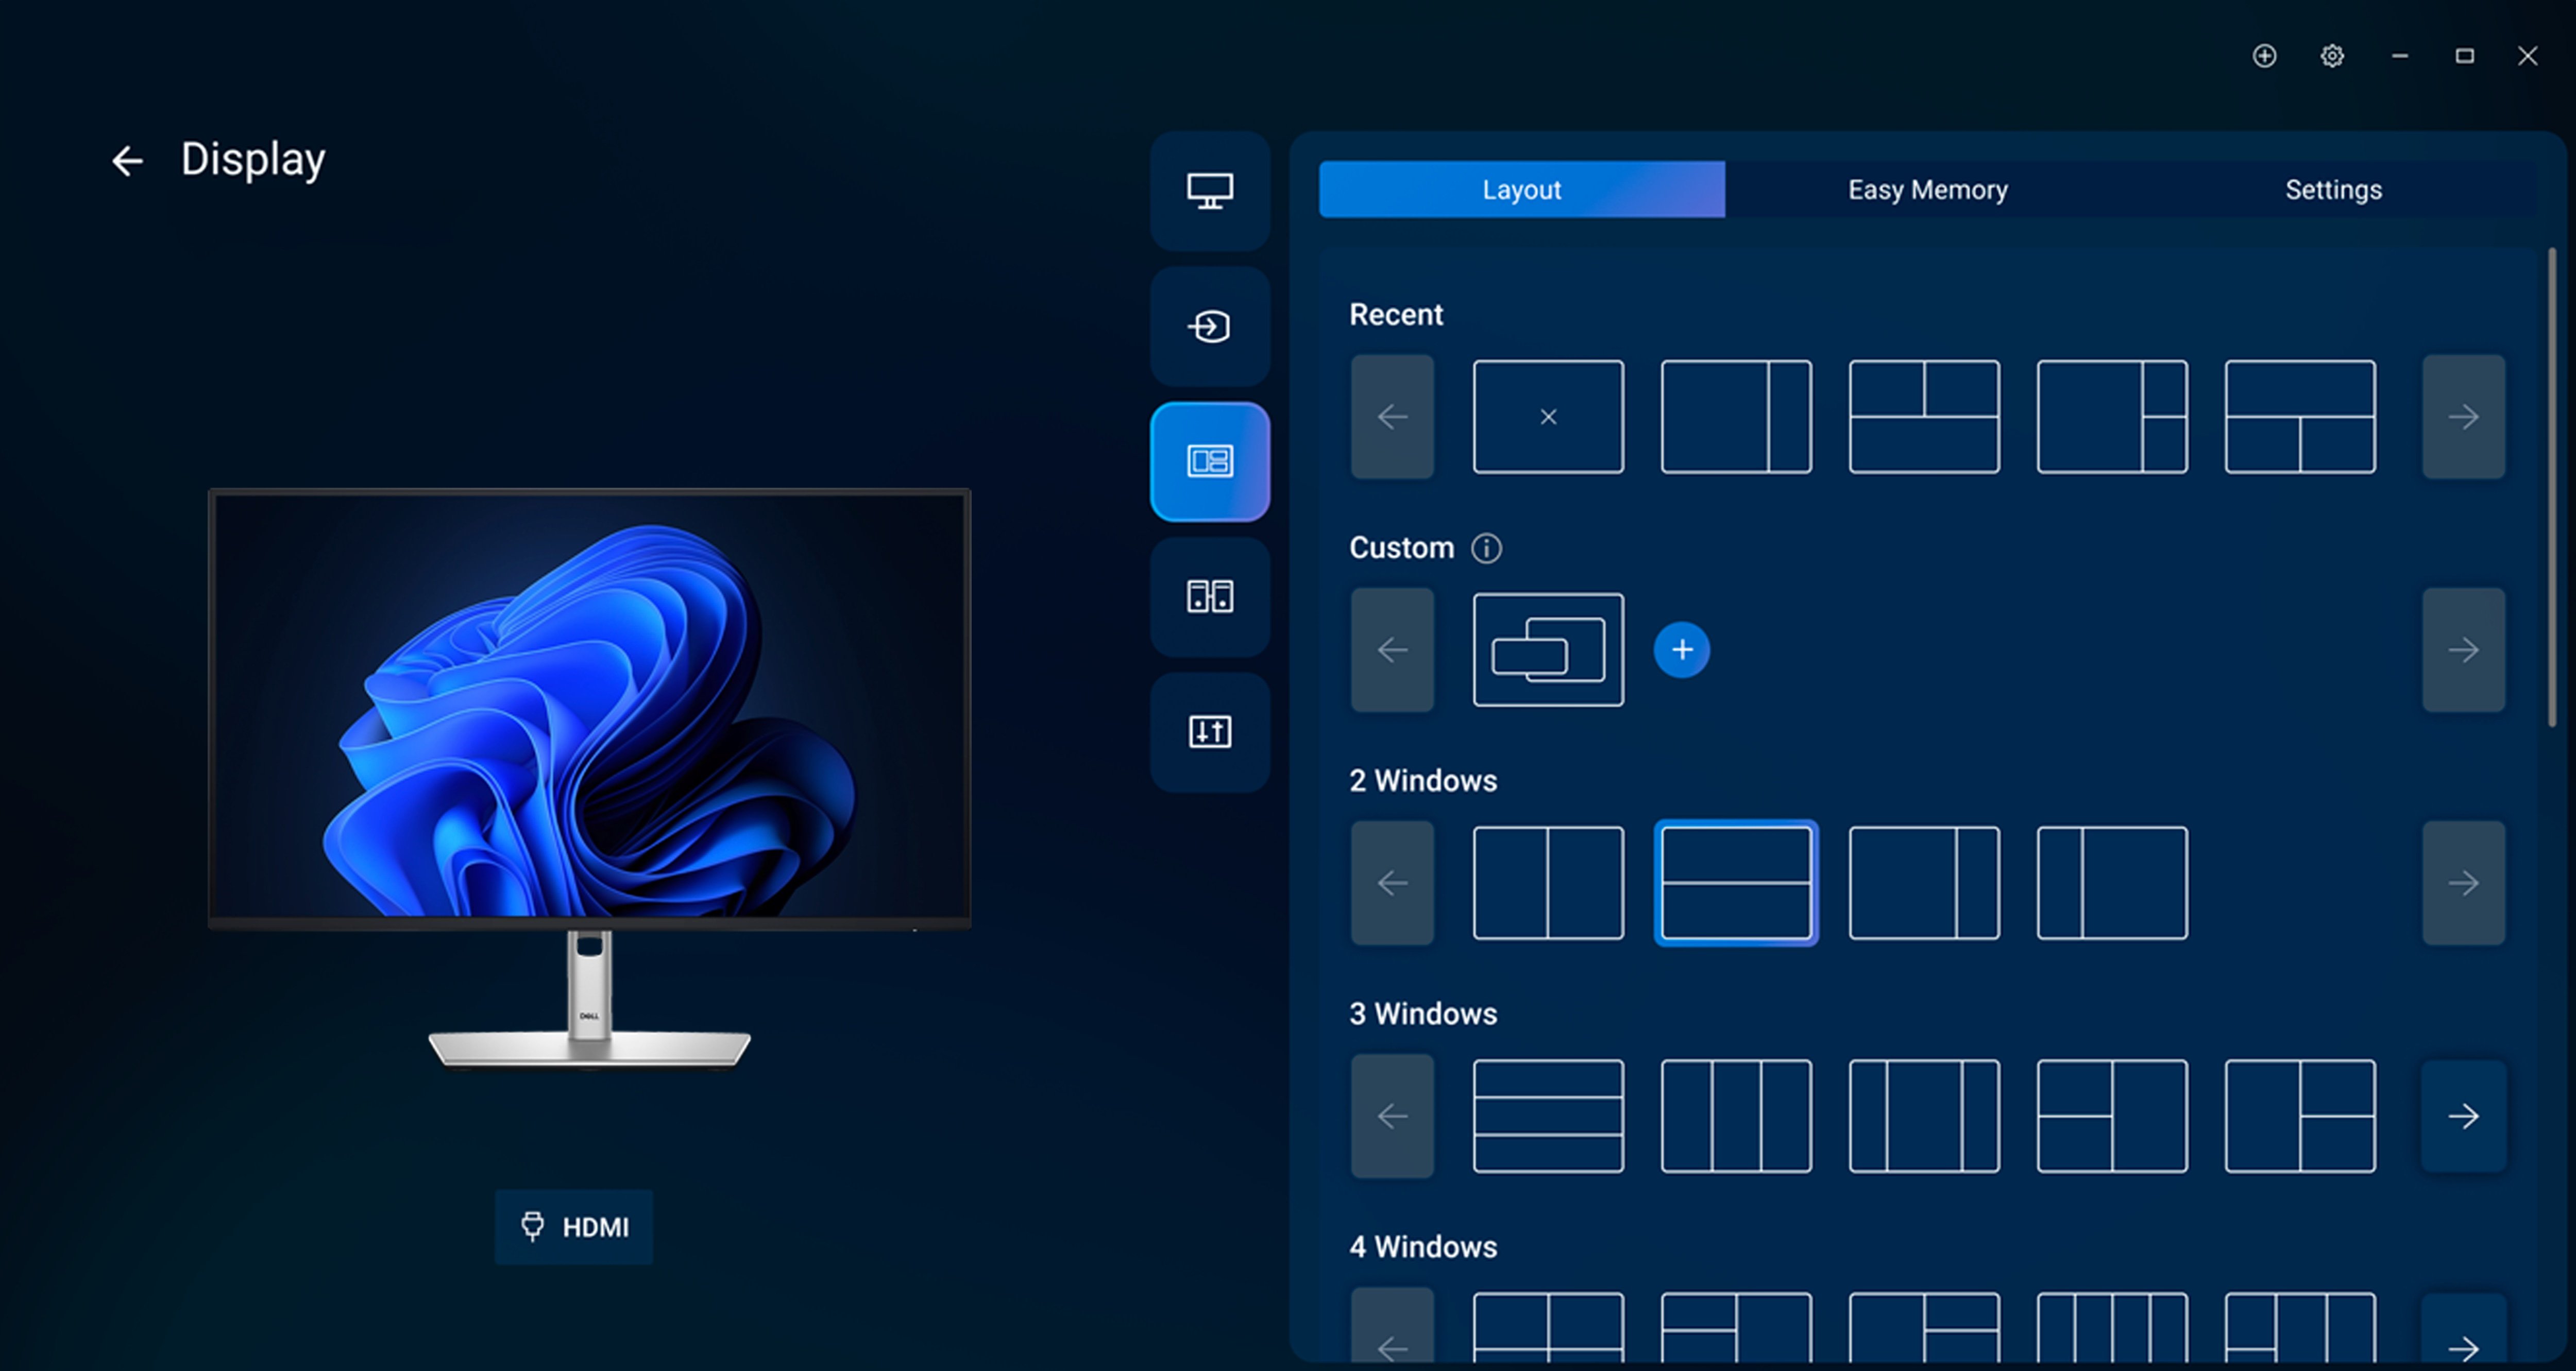Select the 2 Windows side-by-side vertical split
Viewport: 2576px width, 1371px height.
(x=1547, y=883)
